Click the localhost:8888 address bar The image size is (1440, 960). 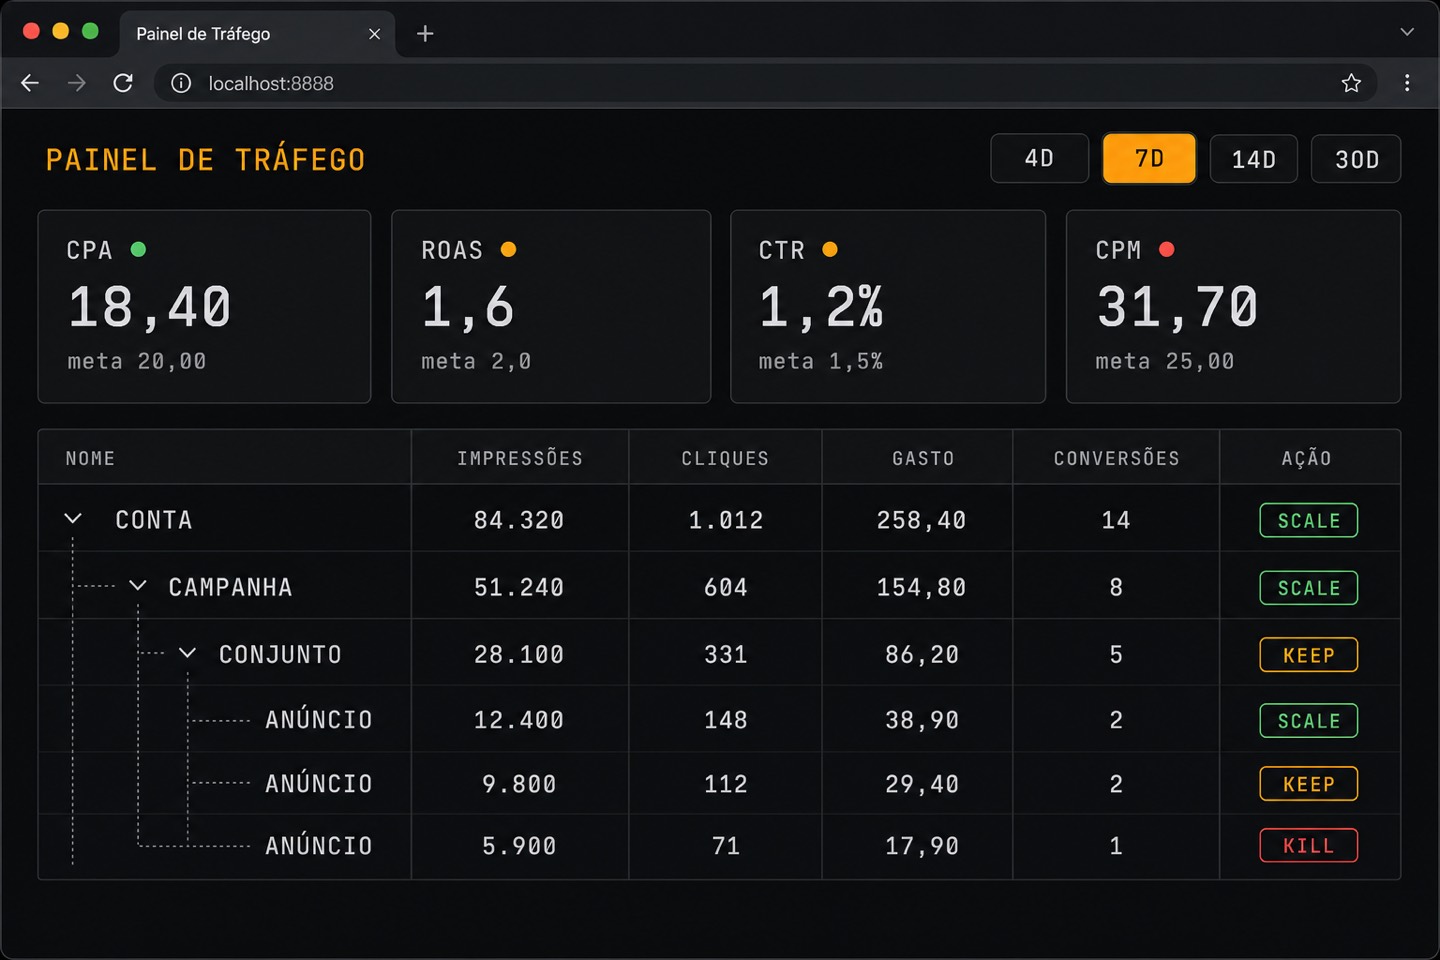(765, 83)
